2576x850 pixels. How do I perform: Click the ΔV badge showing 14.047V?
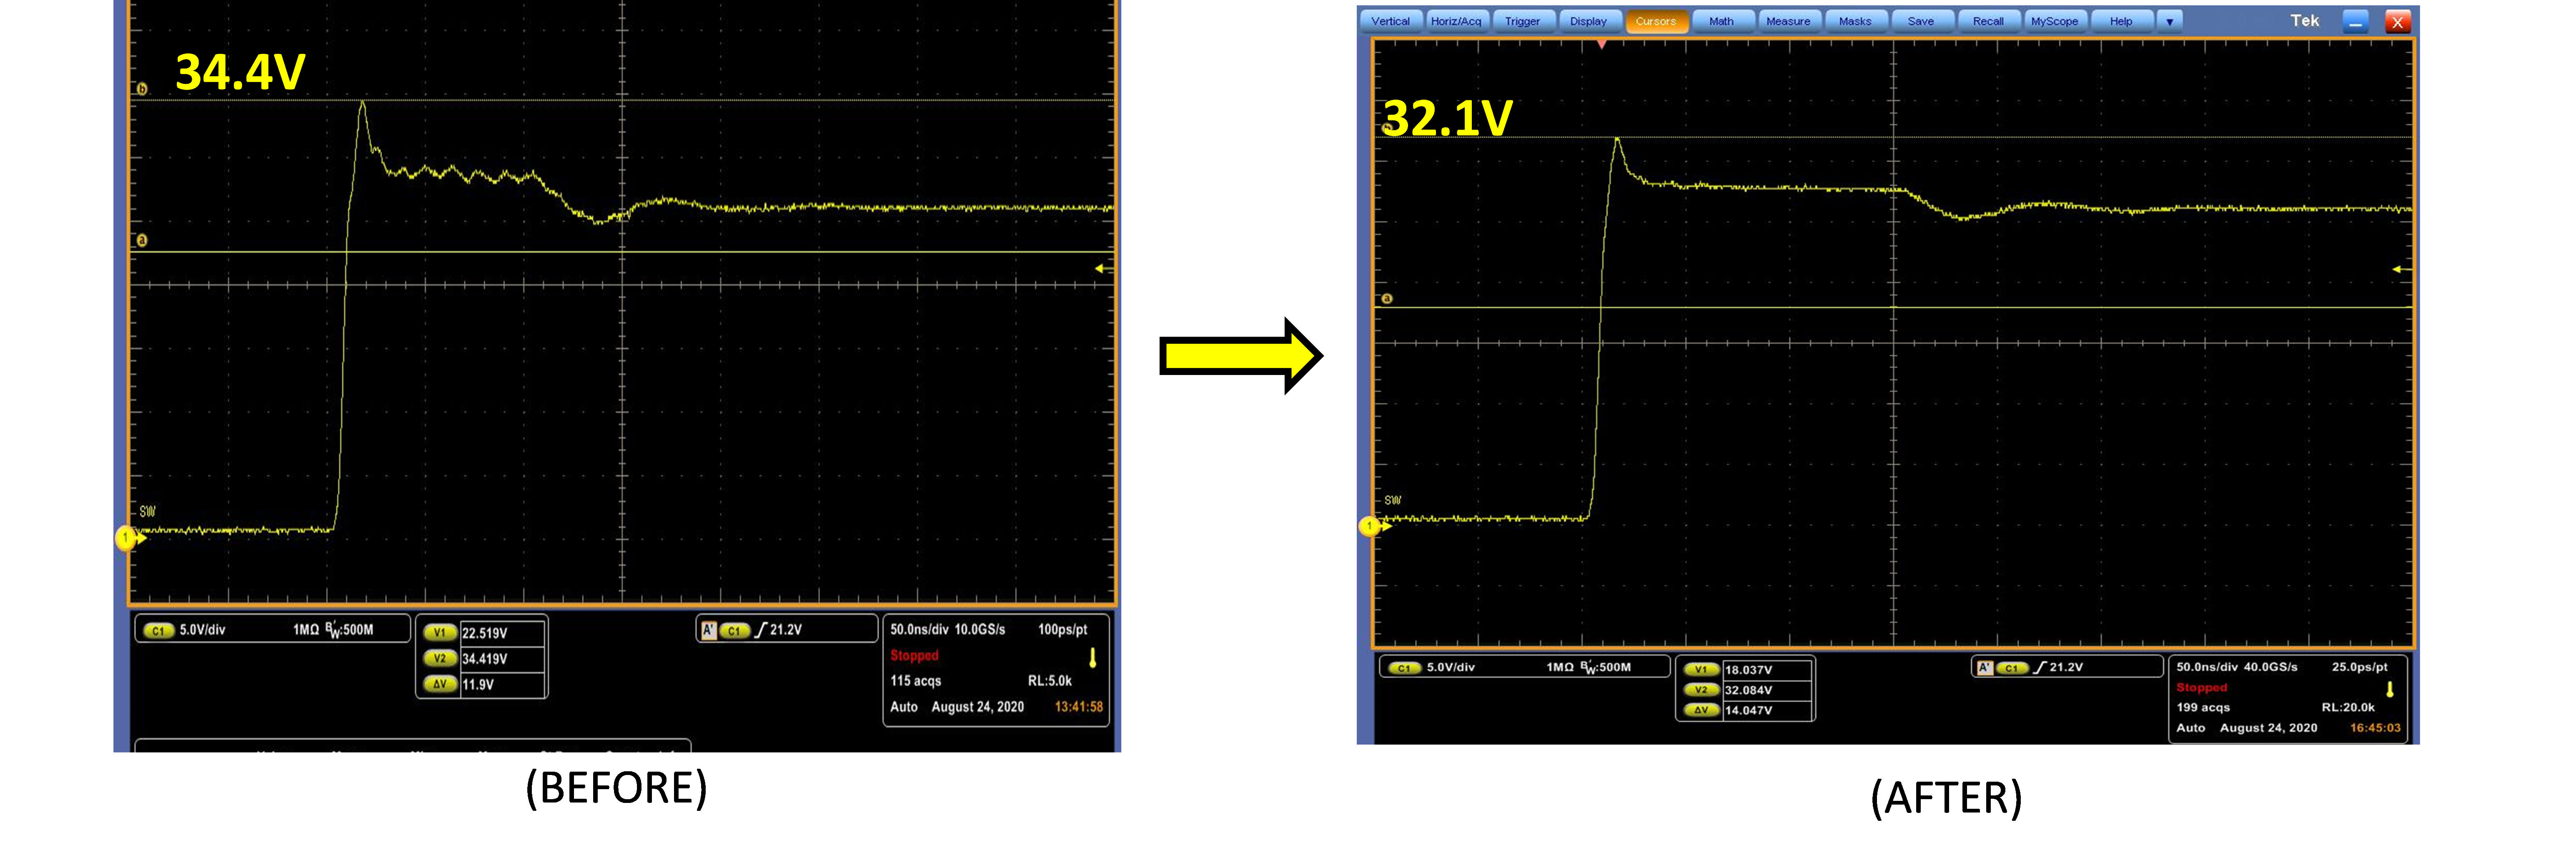click(x=1701, y=710)
